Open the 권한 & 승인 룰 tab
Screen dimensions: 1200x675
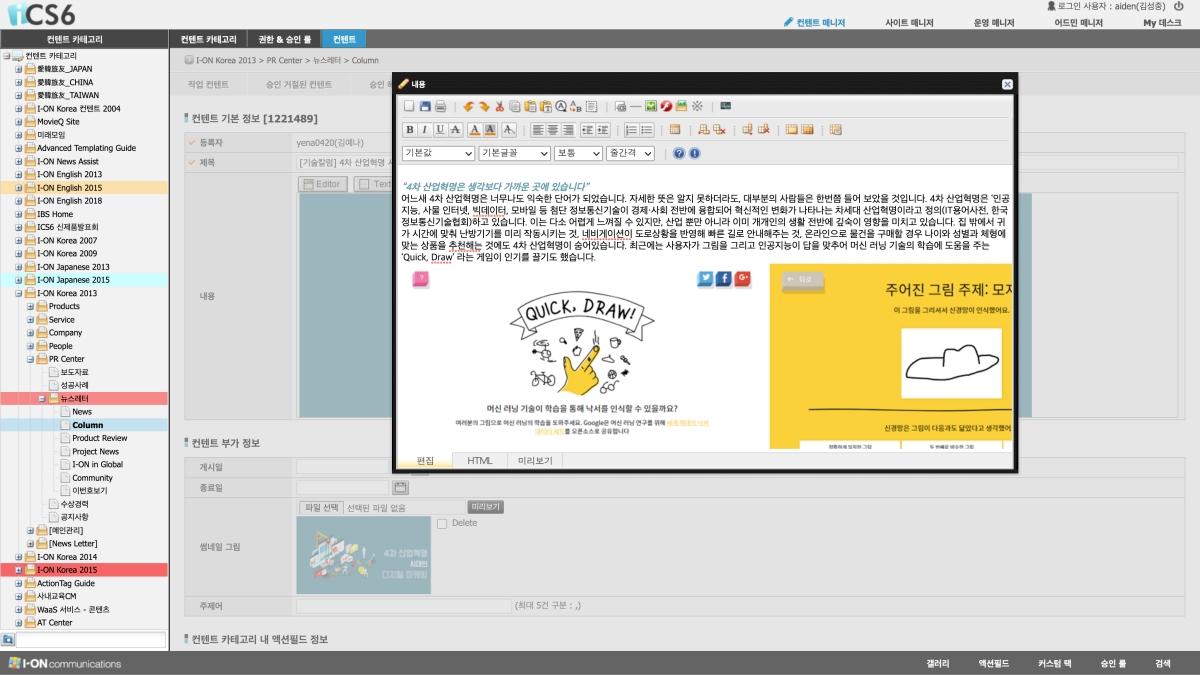coord(285,39)
